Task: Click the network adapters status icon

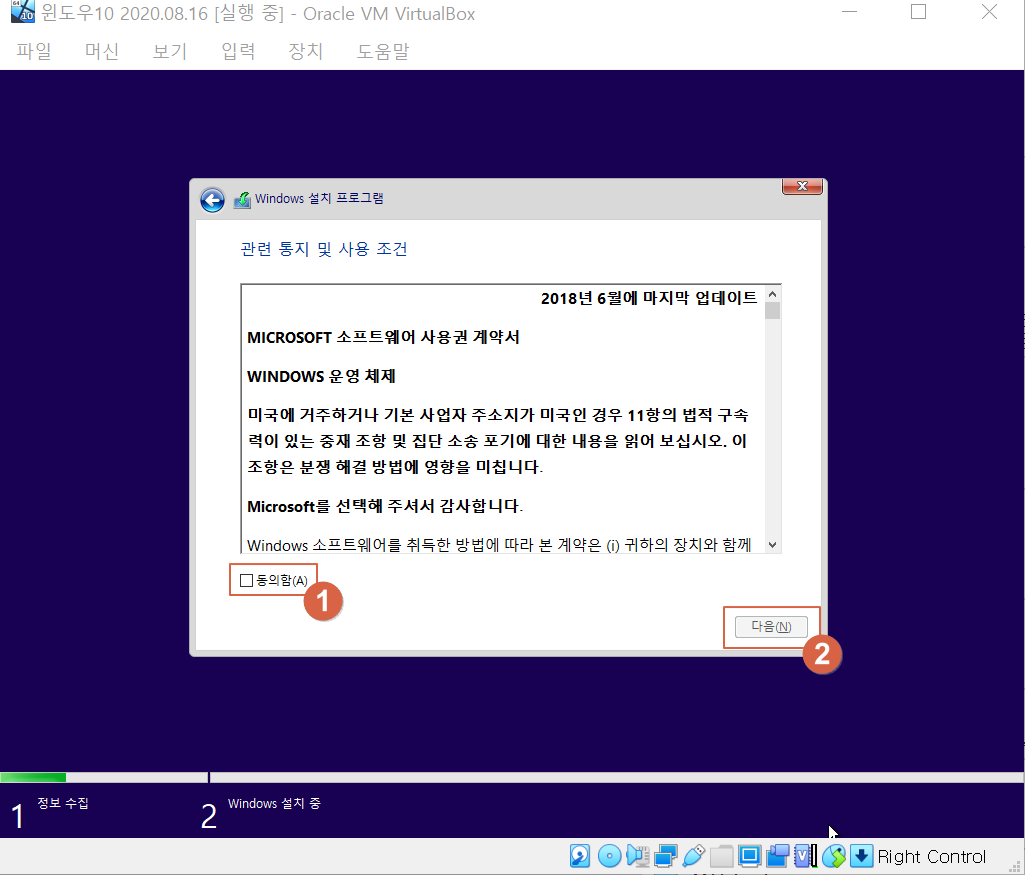Action: coord(665,856)
